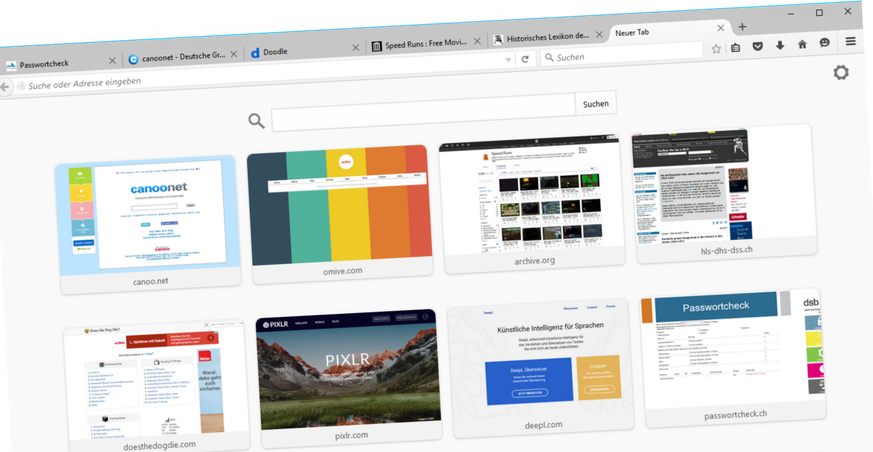
Task: Maximize the Firefox window
Action: [819, 12]
